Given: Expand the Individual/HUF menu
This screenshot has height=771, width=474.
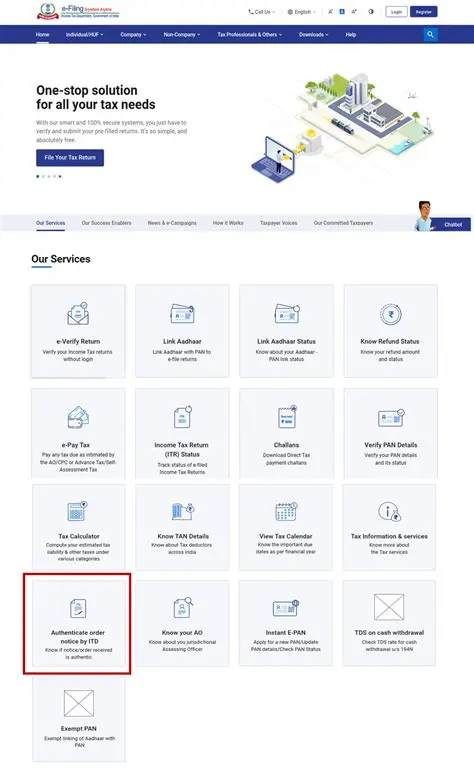Looking at the screenshot, I should point(85,35).
